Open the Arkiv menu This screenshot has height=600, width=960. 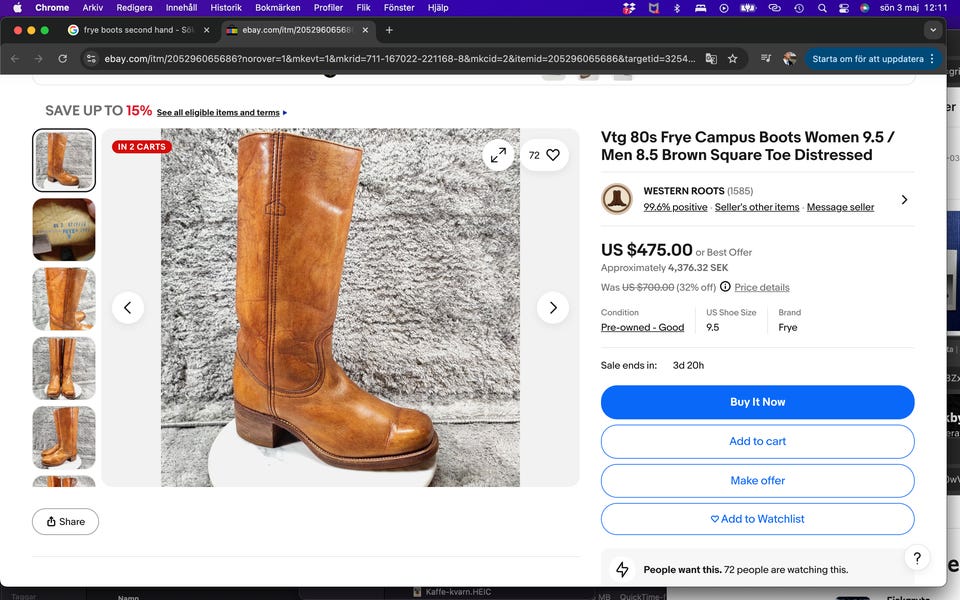pos(92,8)
